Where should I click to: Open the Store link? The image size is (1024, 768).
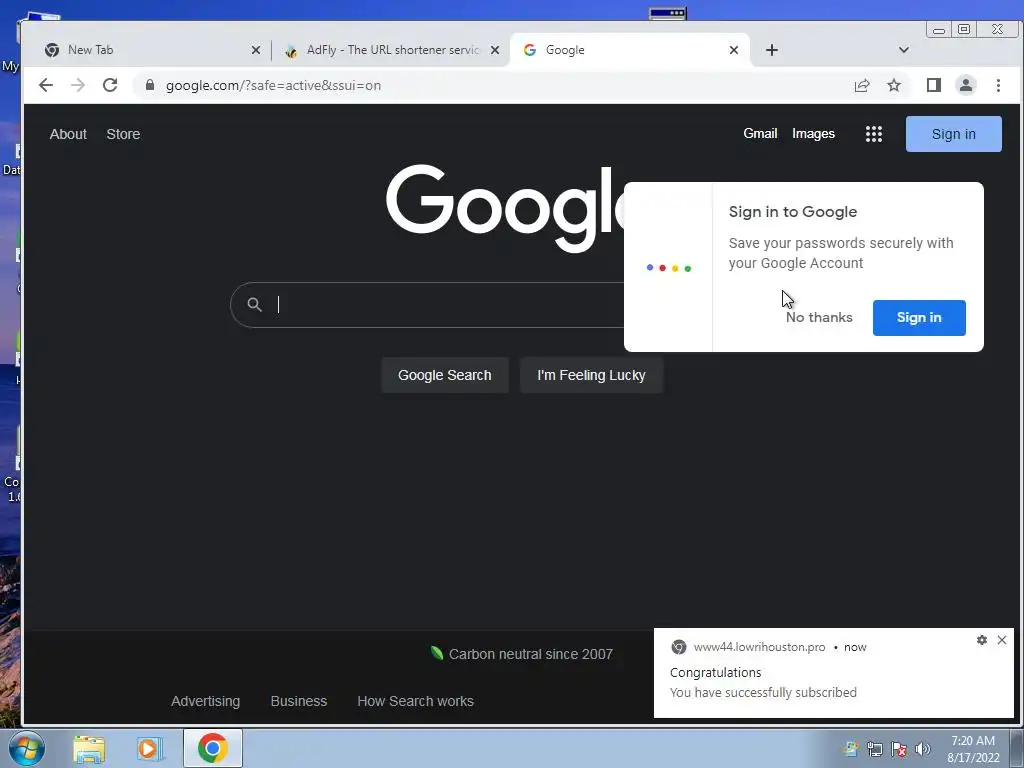pyautogui.click(x=123, y=134)
